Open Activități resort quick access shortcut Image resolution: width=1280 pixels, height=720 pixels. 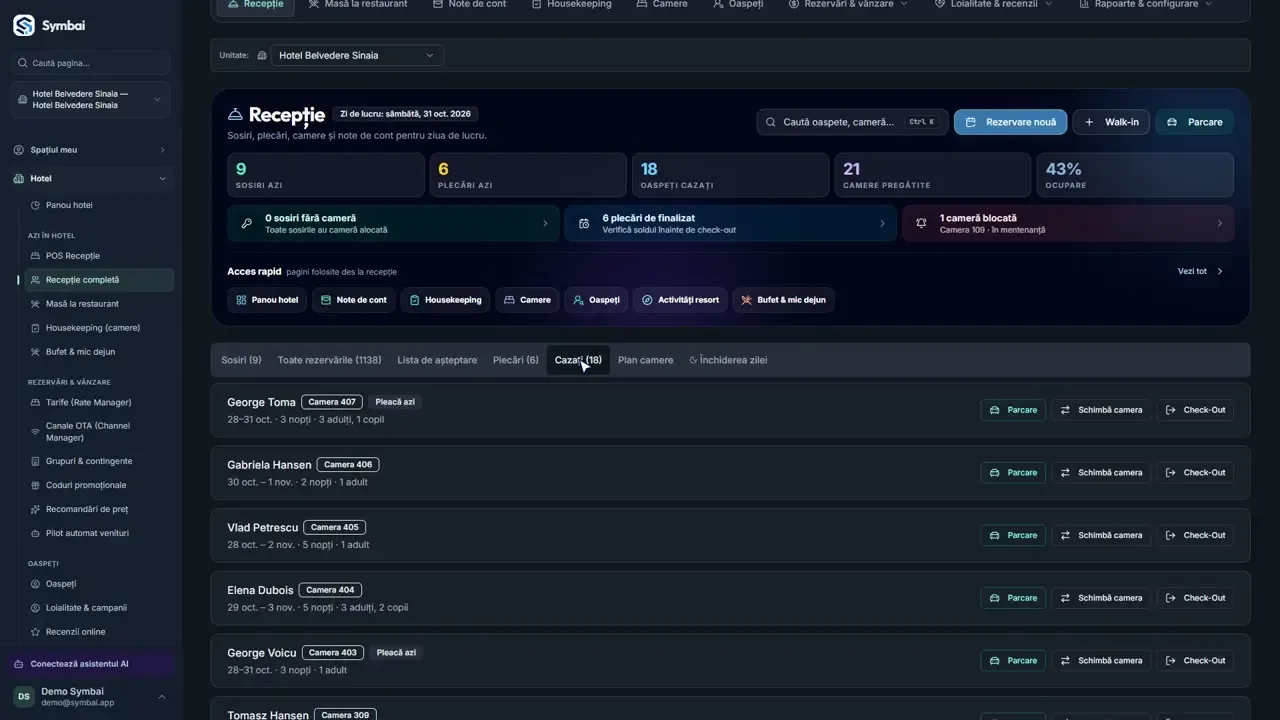[x=680, y=300]
